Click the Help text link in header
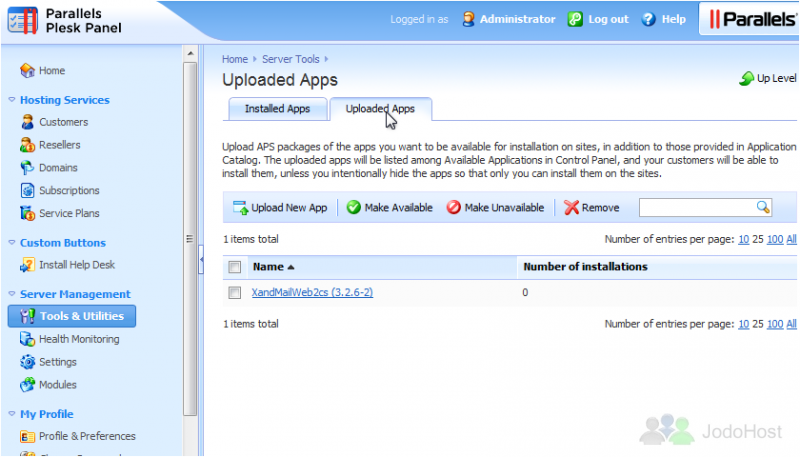Viewport: 800px width, 457px height. tap(673, 19)
